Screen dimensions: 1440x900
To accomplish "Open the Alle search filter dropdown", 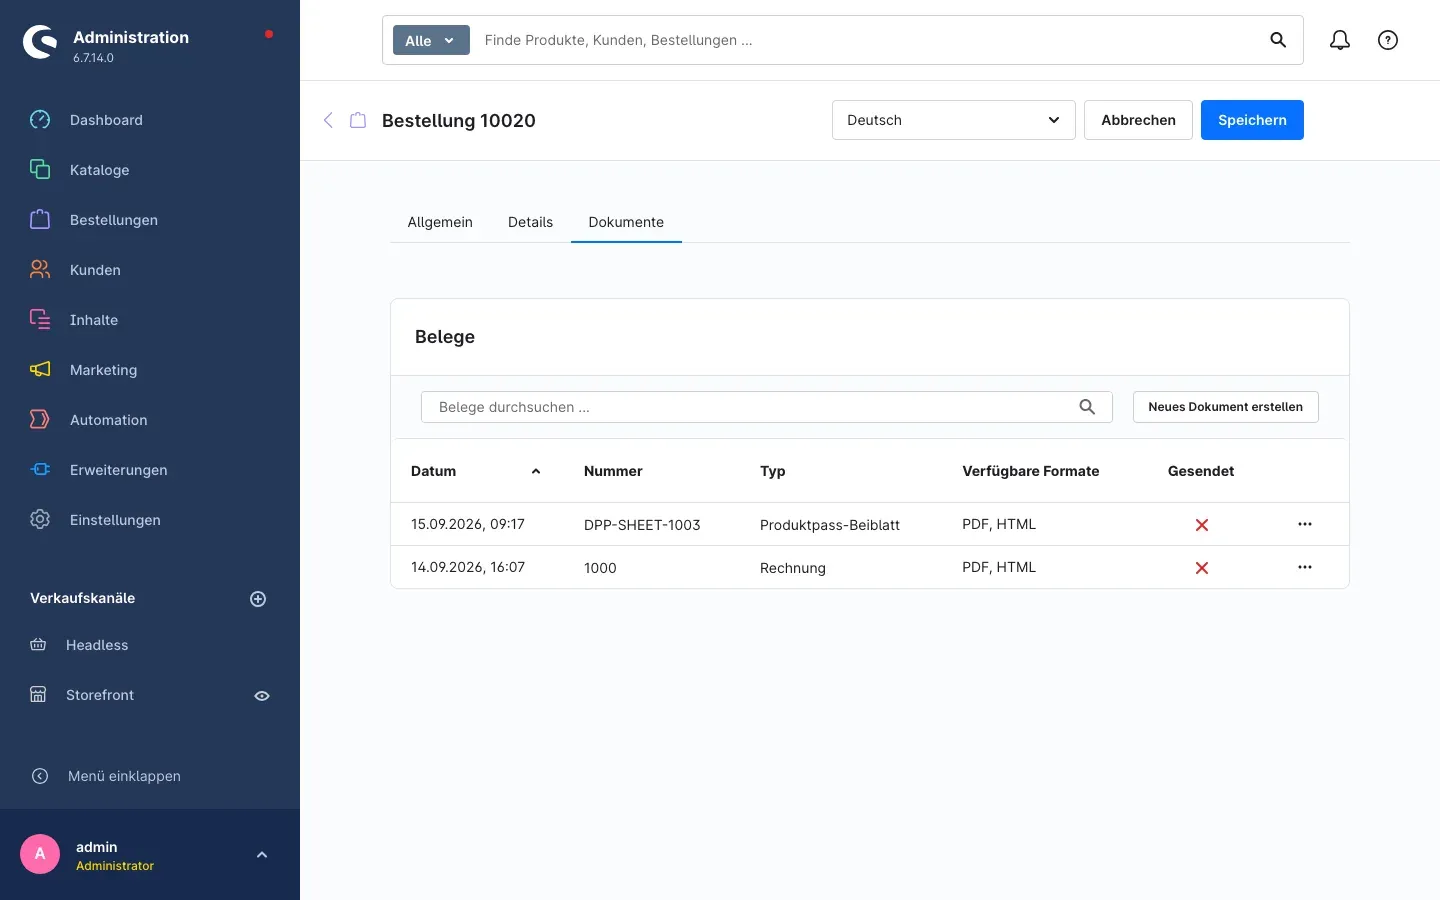I will 431,40.
